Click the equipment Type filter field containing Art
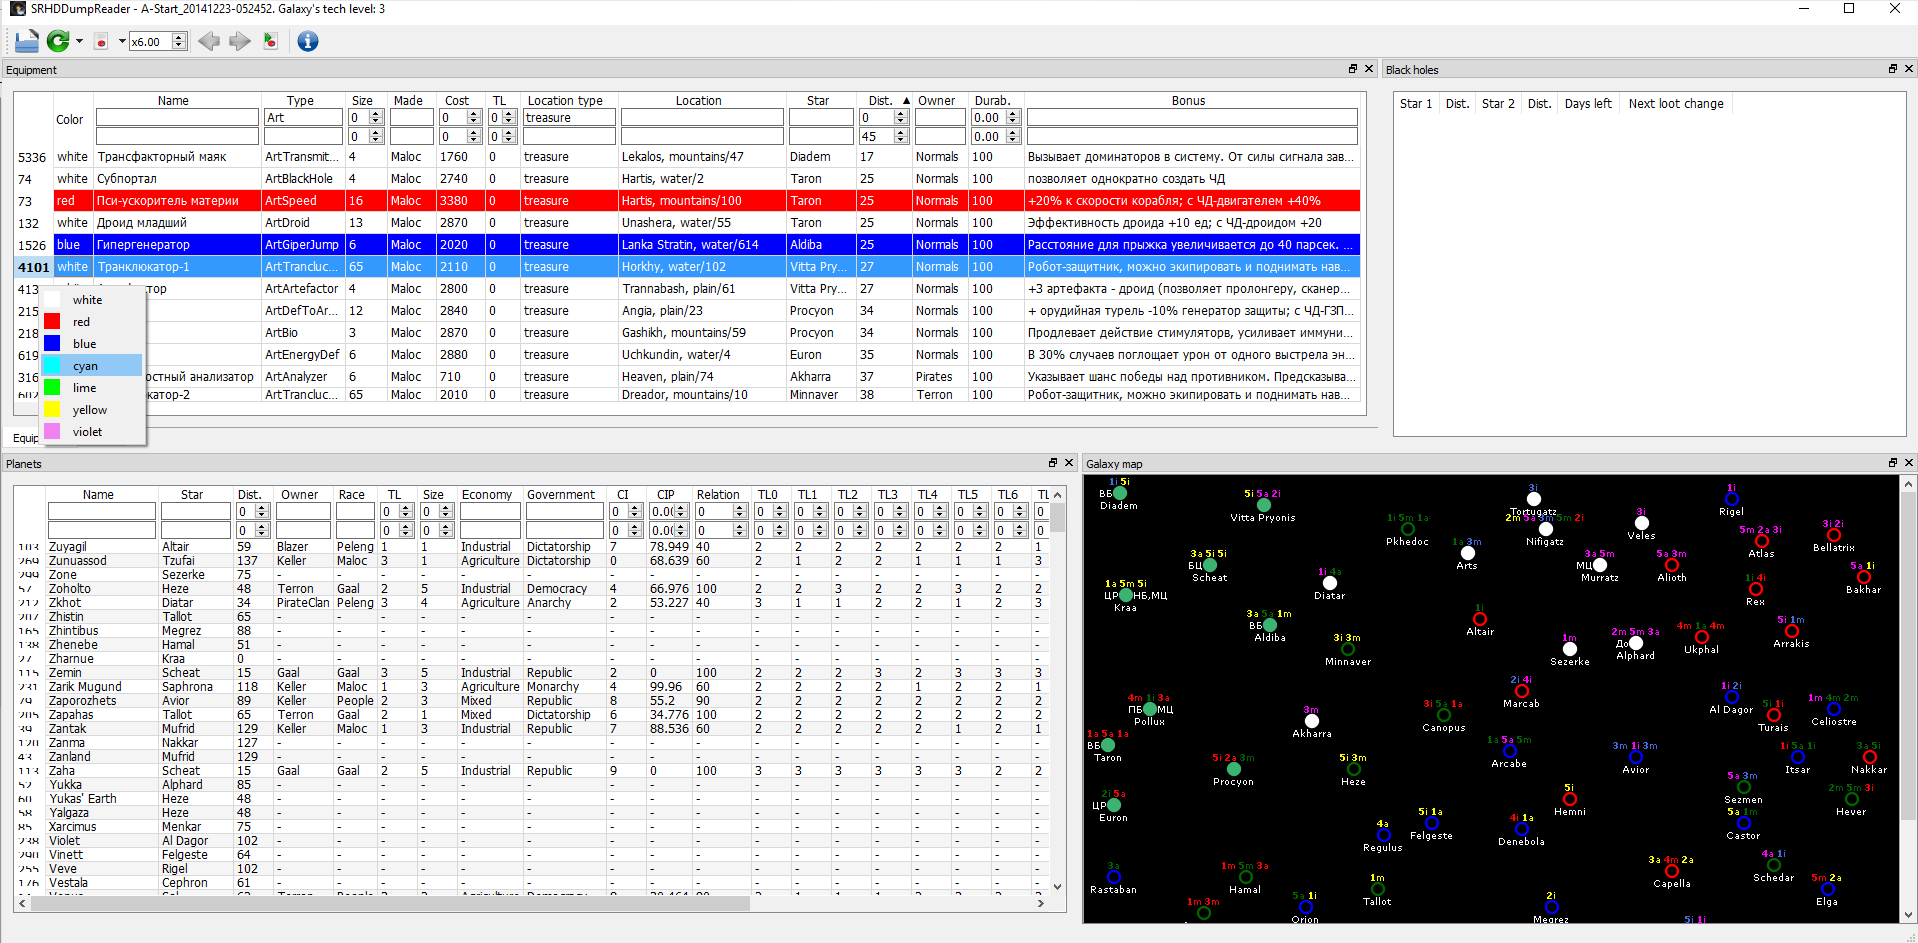 click(303, 118)
